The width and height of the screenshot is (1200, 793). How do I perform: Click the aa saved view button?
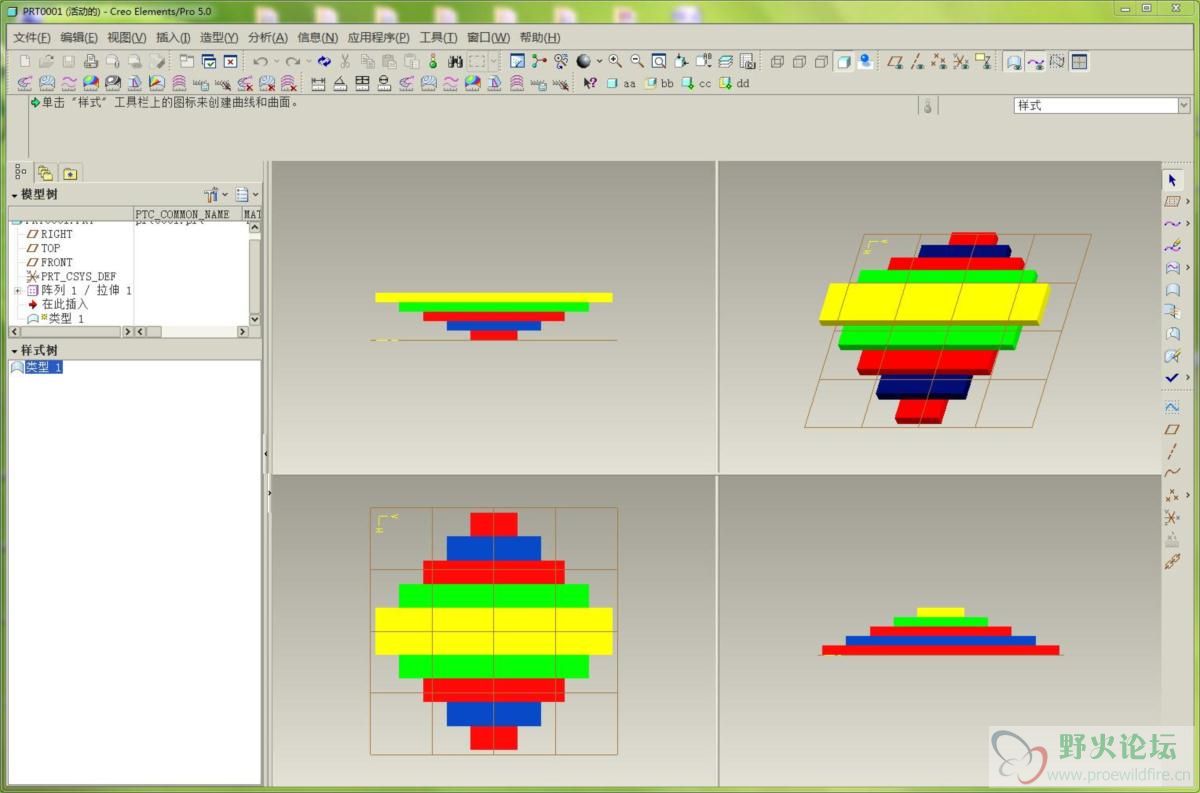[621, 83]
